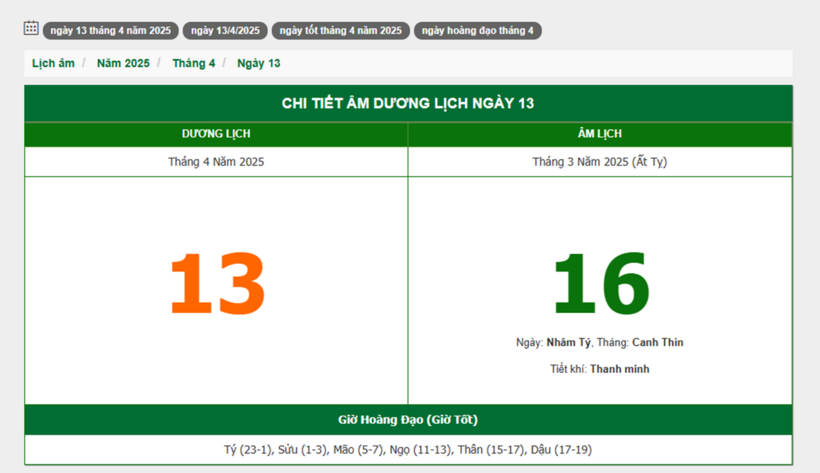Viewport: 820px width, 473px height.
Task: Click the "CHI TIẾT ÂM DƯƠNG LỊCH NGÀY 13" heading
Action: (408, 104)
